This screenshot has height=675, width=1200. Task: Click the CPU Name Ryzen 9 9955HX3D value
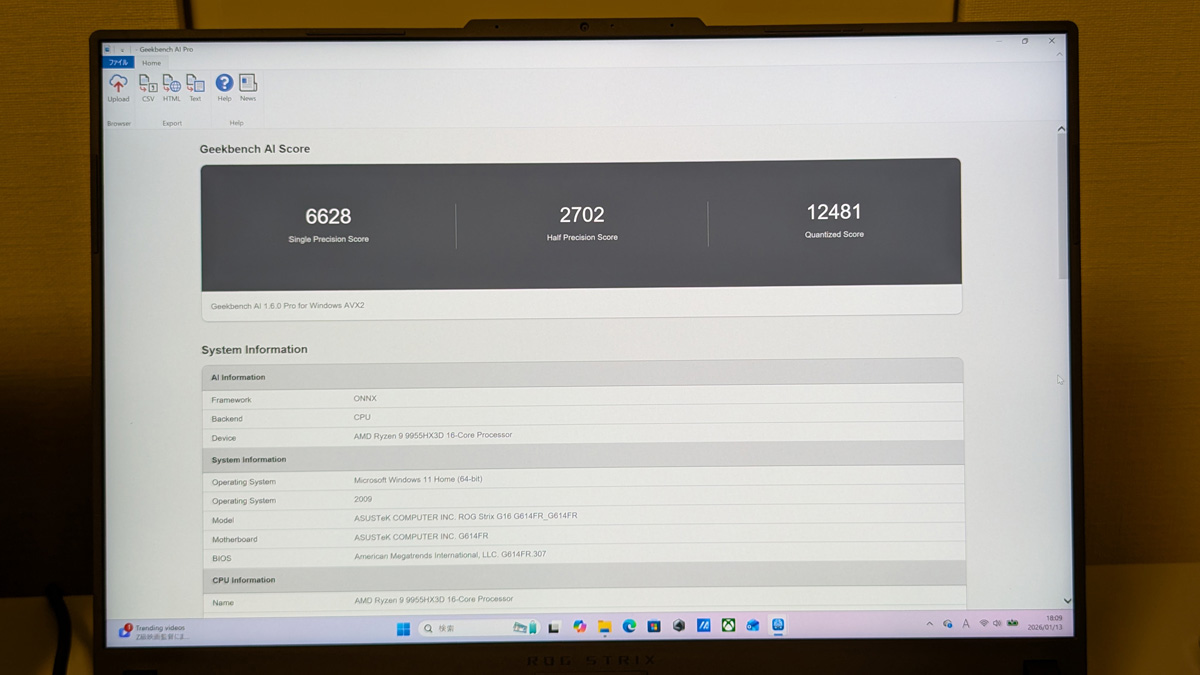(x=433, y=599)
